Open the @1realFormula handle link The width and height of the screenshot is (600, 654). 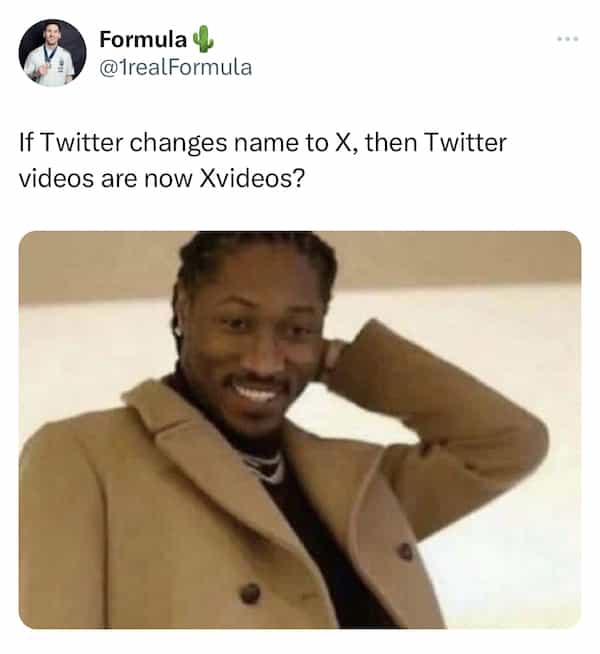click(176, 68)
